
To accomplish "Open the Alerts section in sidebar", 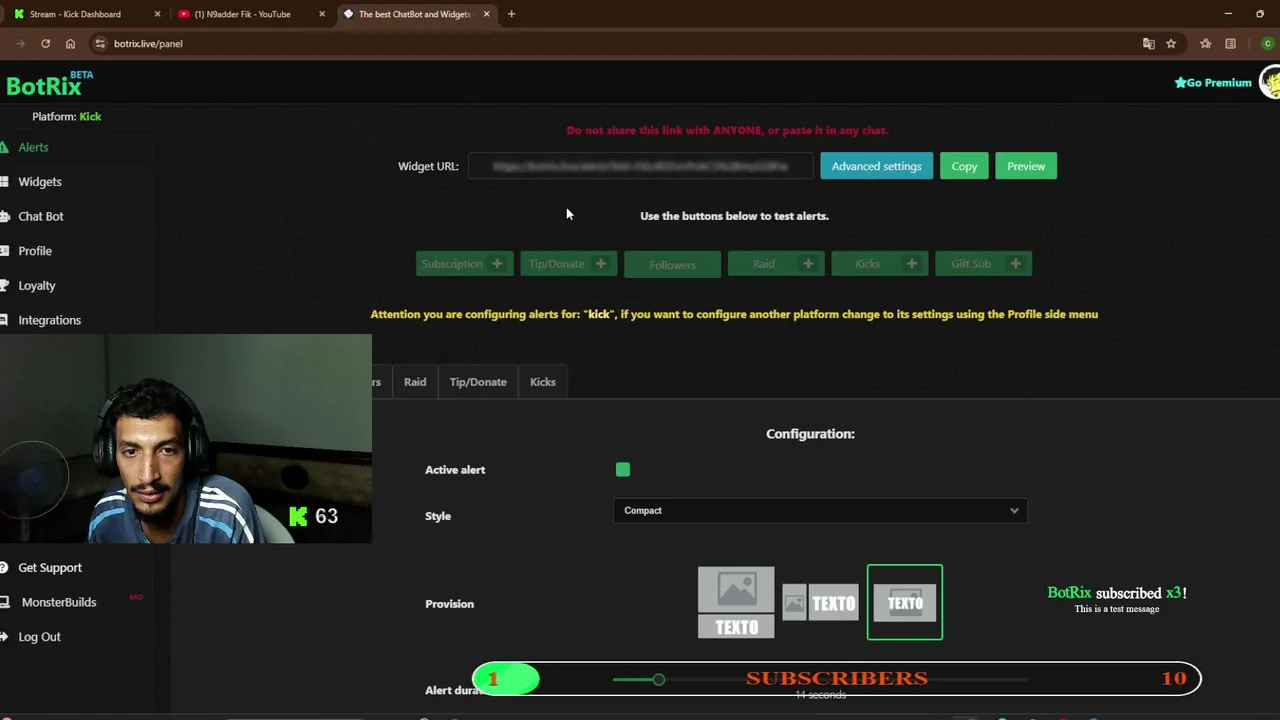I will [x=33, y=147].
